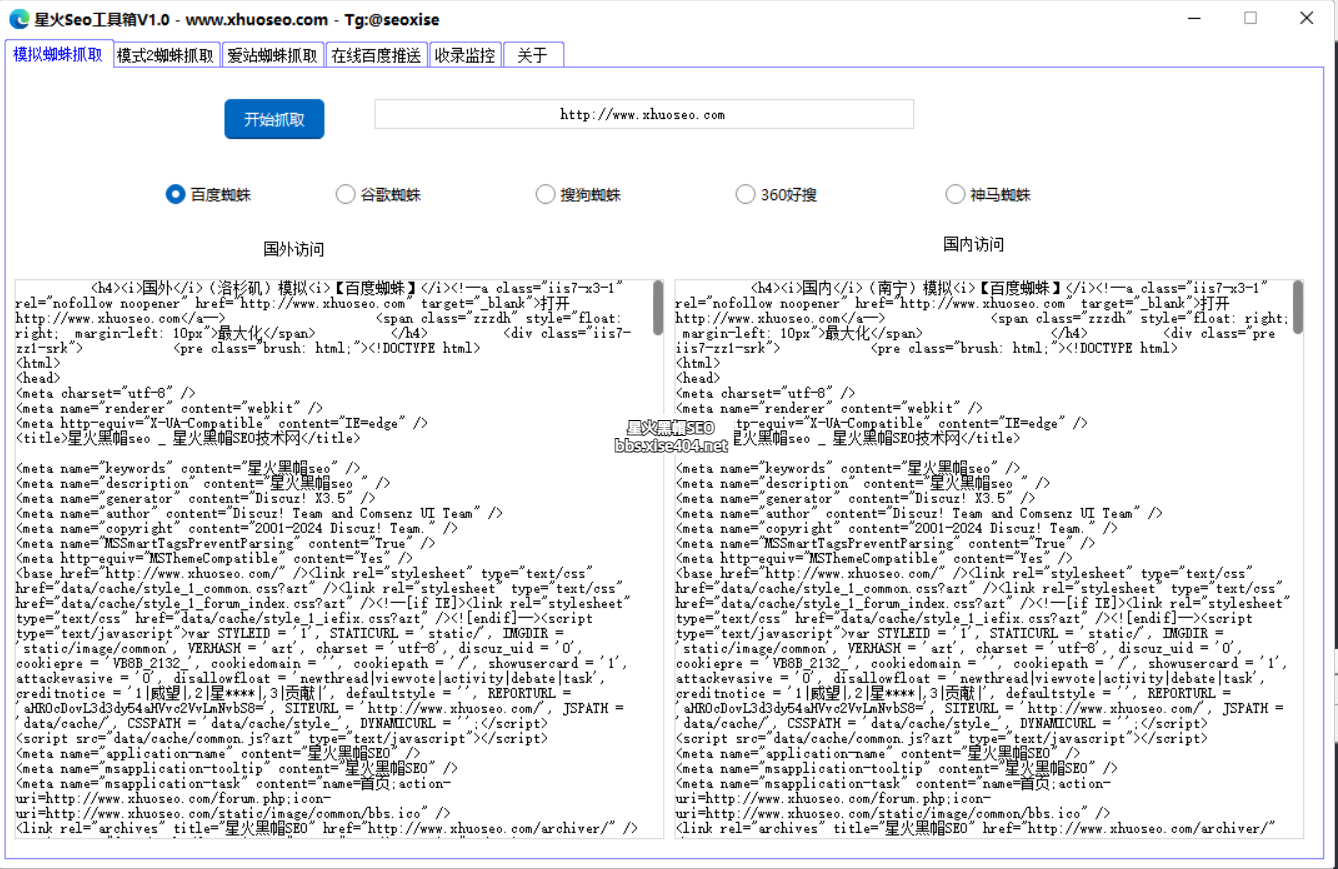
Task: Open the 收录监控 tab
Action: (x=465, y=55)
